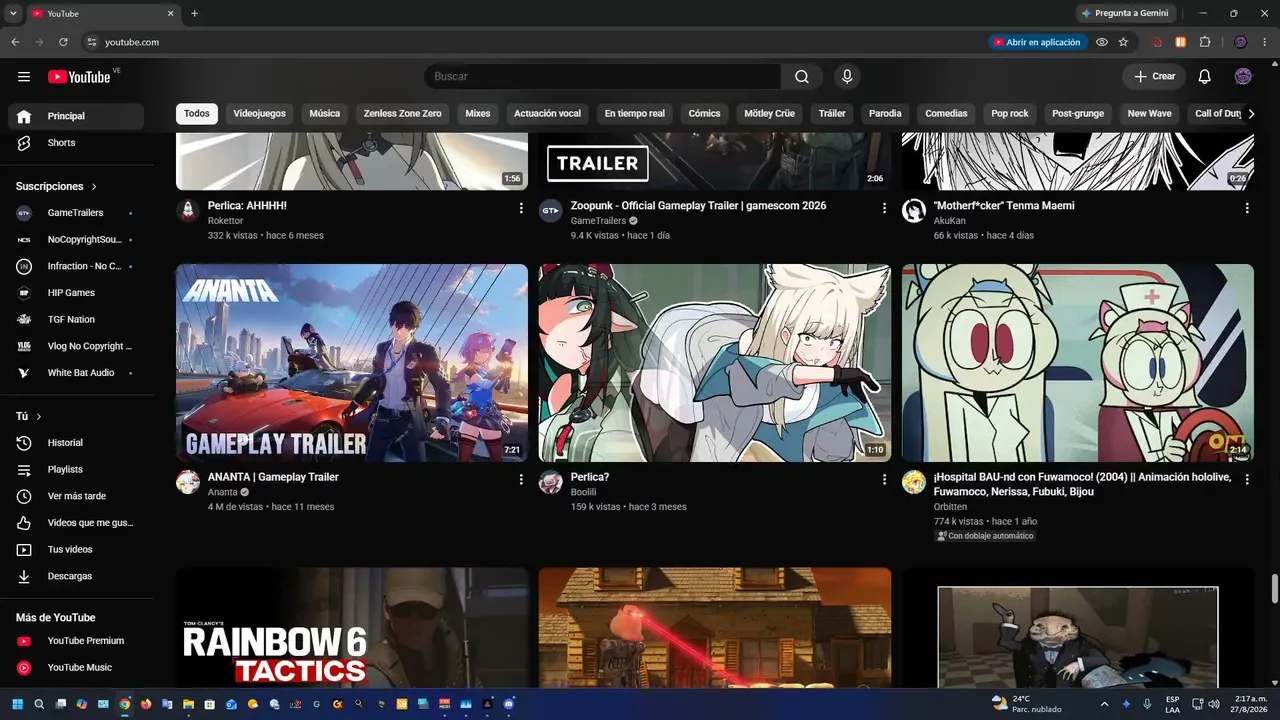Open the taskbar weather widget
Screen dimensions: 1280x720
(x=1026, y=704)
